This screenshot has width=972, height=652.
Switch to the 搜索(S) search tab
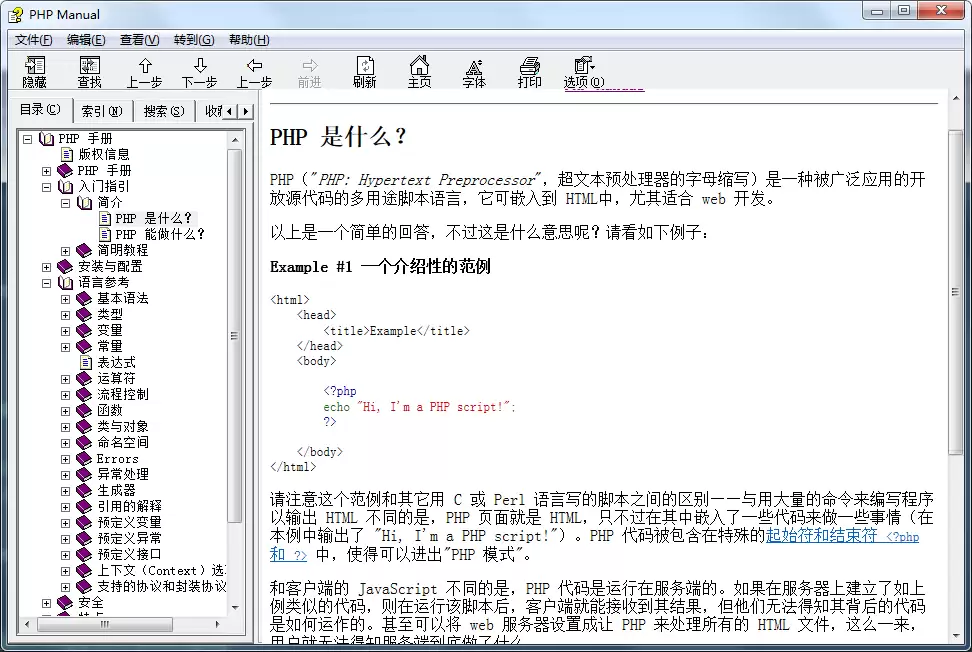pyautogui.click(x=164, y=111)
